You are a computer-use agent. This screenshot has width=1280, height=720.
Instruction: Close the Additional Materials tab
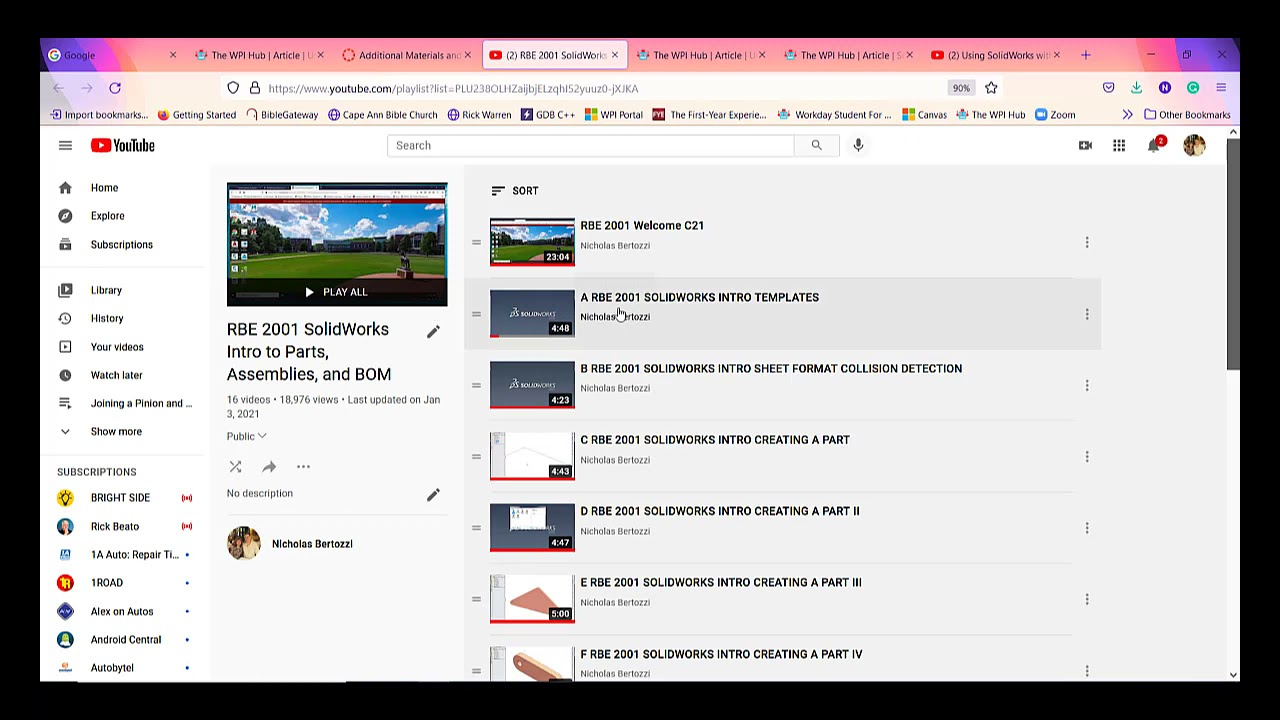pos(467,55)
